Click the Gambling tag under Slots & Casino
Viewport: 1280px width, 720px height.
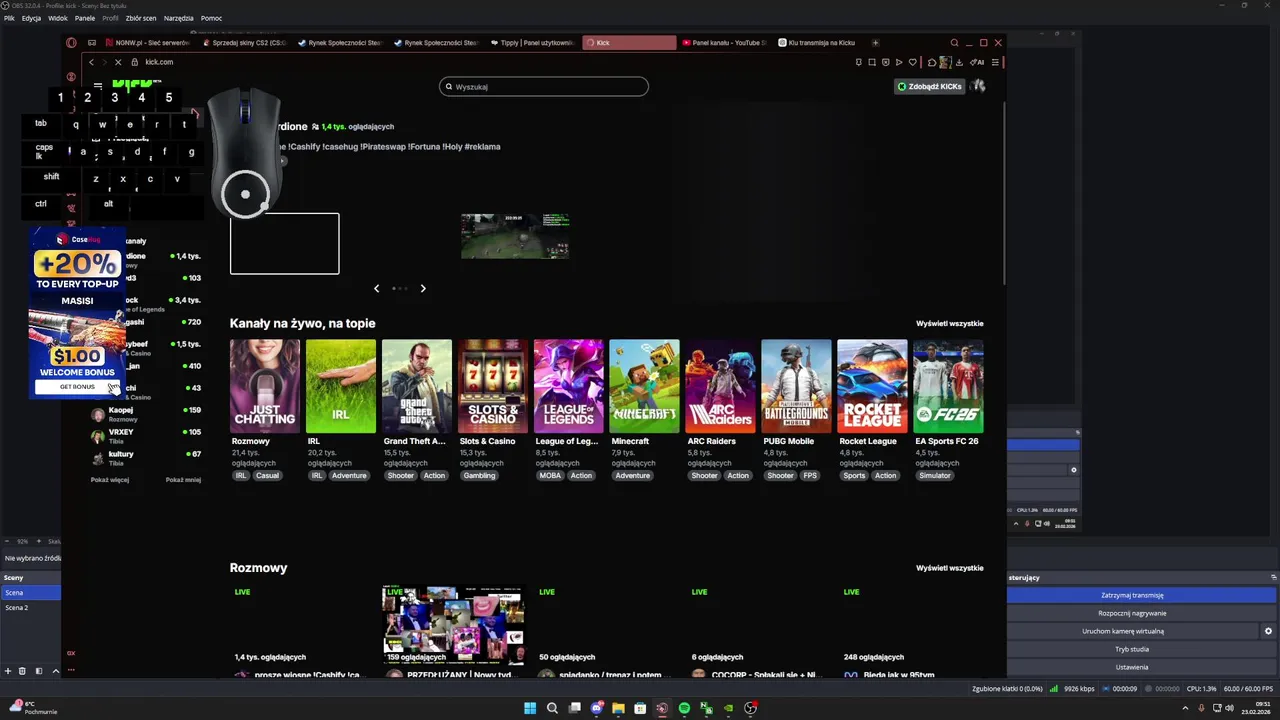click(479, 475)
